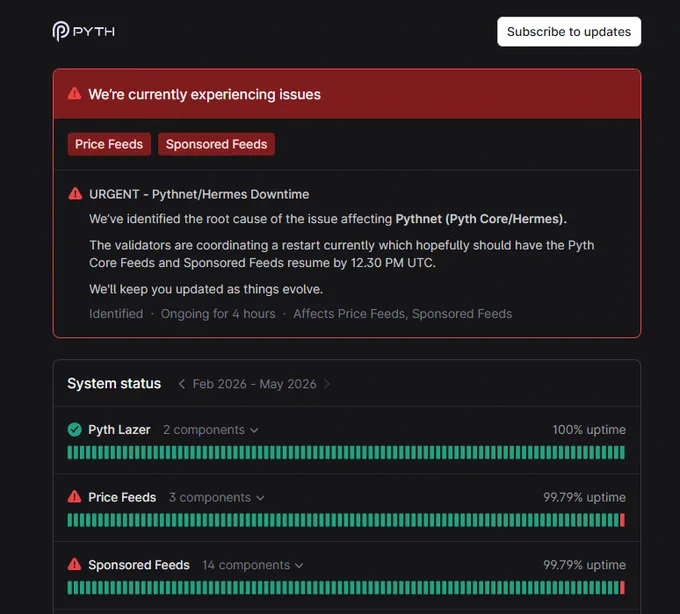Select the Price Feeds red tag

pos(109,144)
